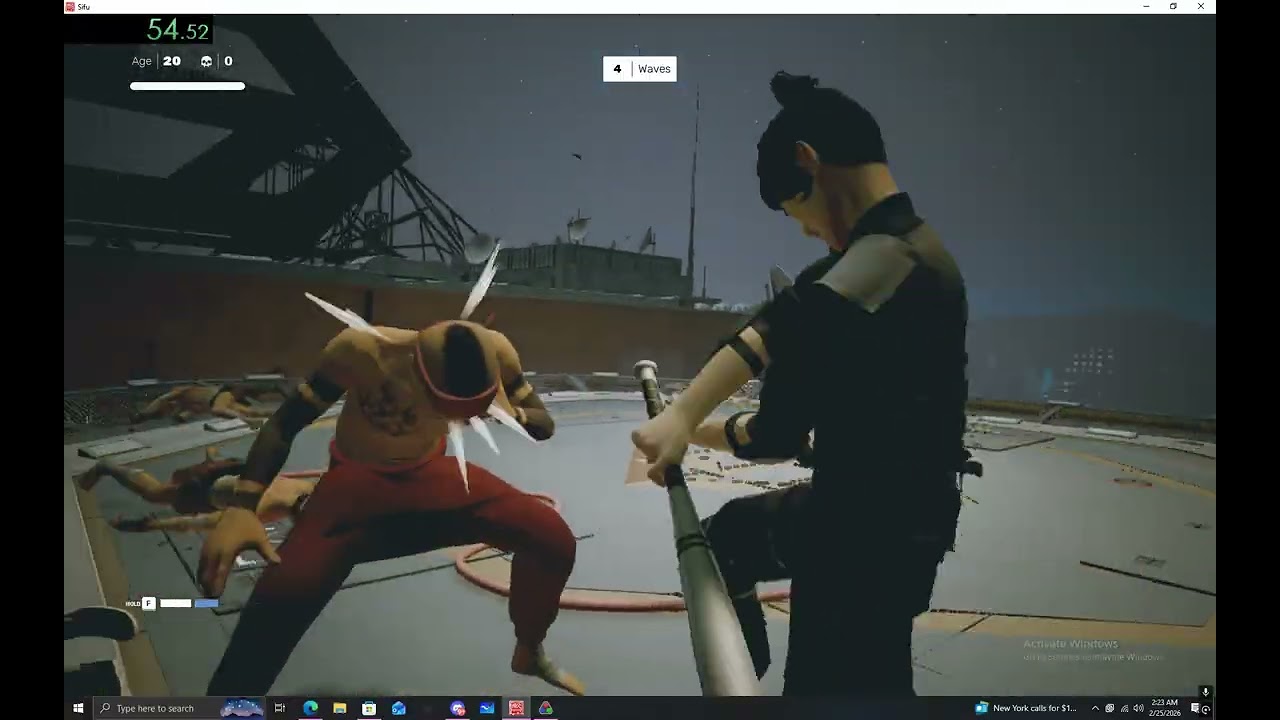
Task: Open blue chart app in taskbar
Action: tap(487, 708)
